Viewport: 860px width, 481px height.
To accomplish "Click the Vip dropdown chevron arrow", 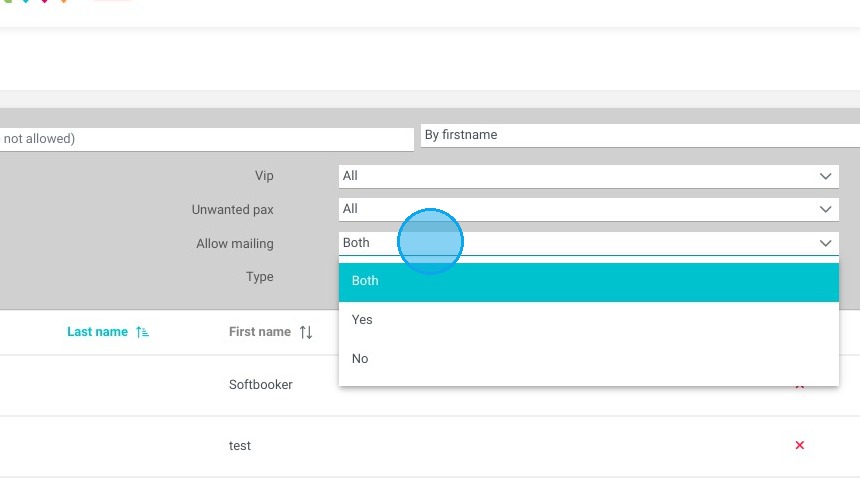I will (825, 177).
